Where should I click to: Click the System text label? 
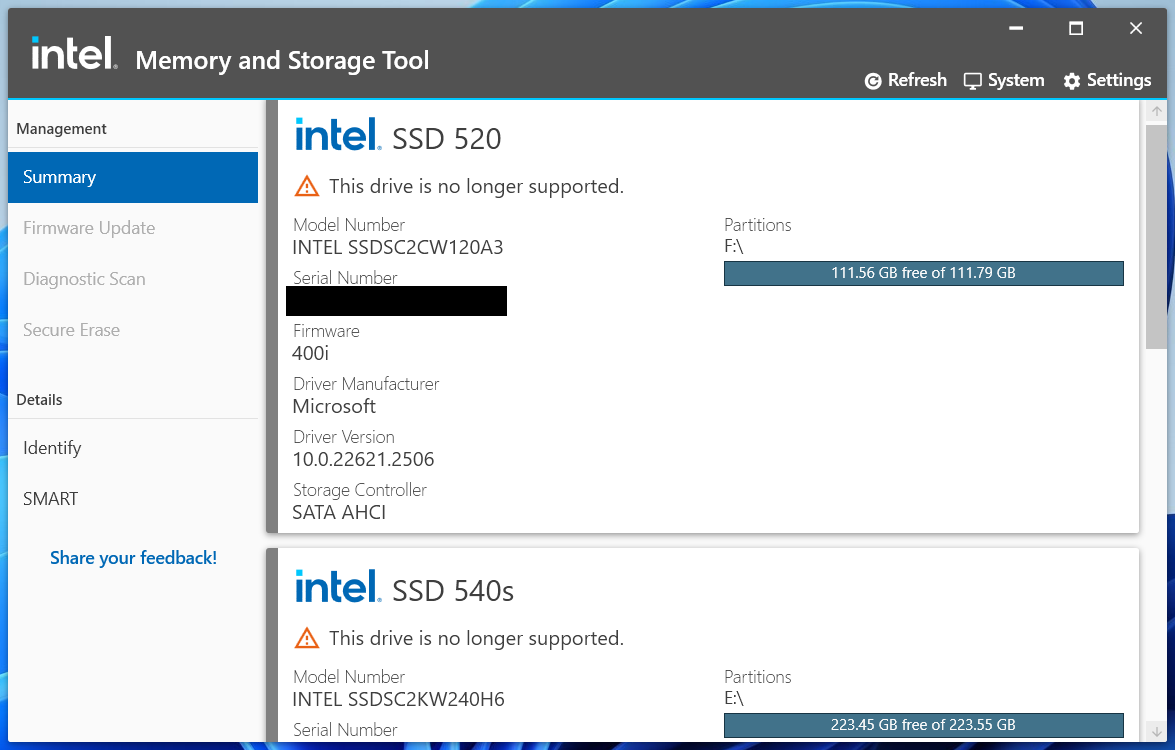(x=1015, y=80)
